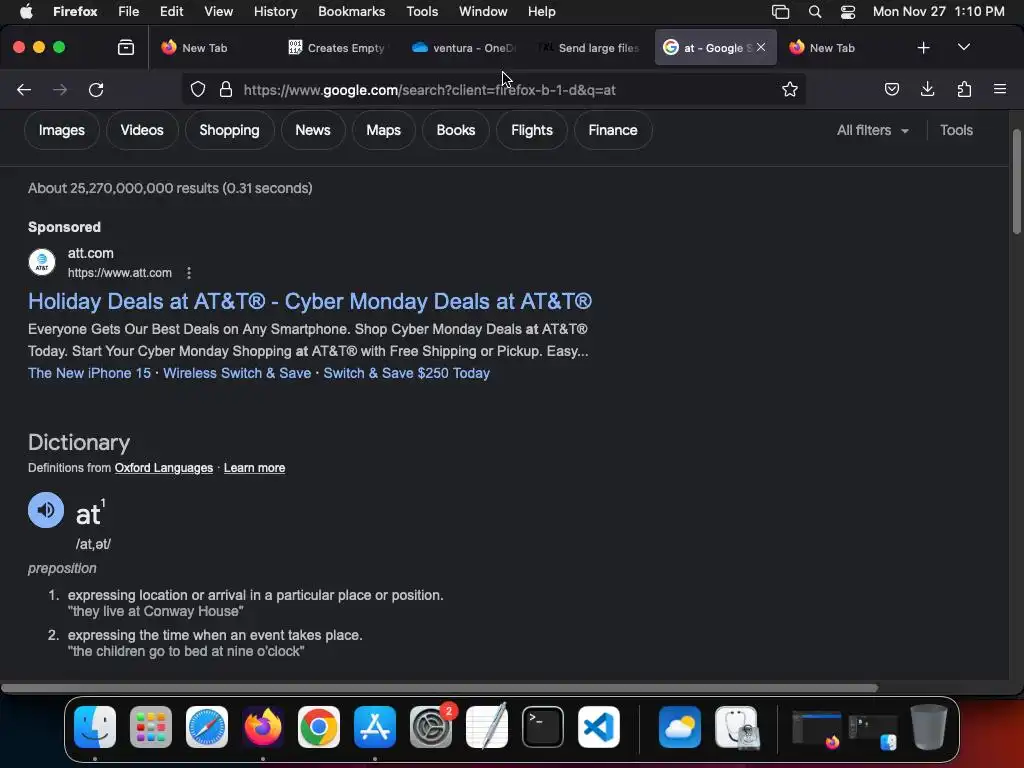
Task: Reload the current page
Action: pos(96,89)
